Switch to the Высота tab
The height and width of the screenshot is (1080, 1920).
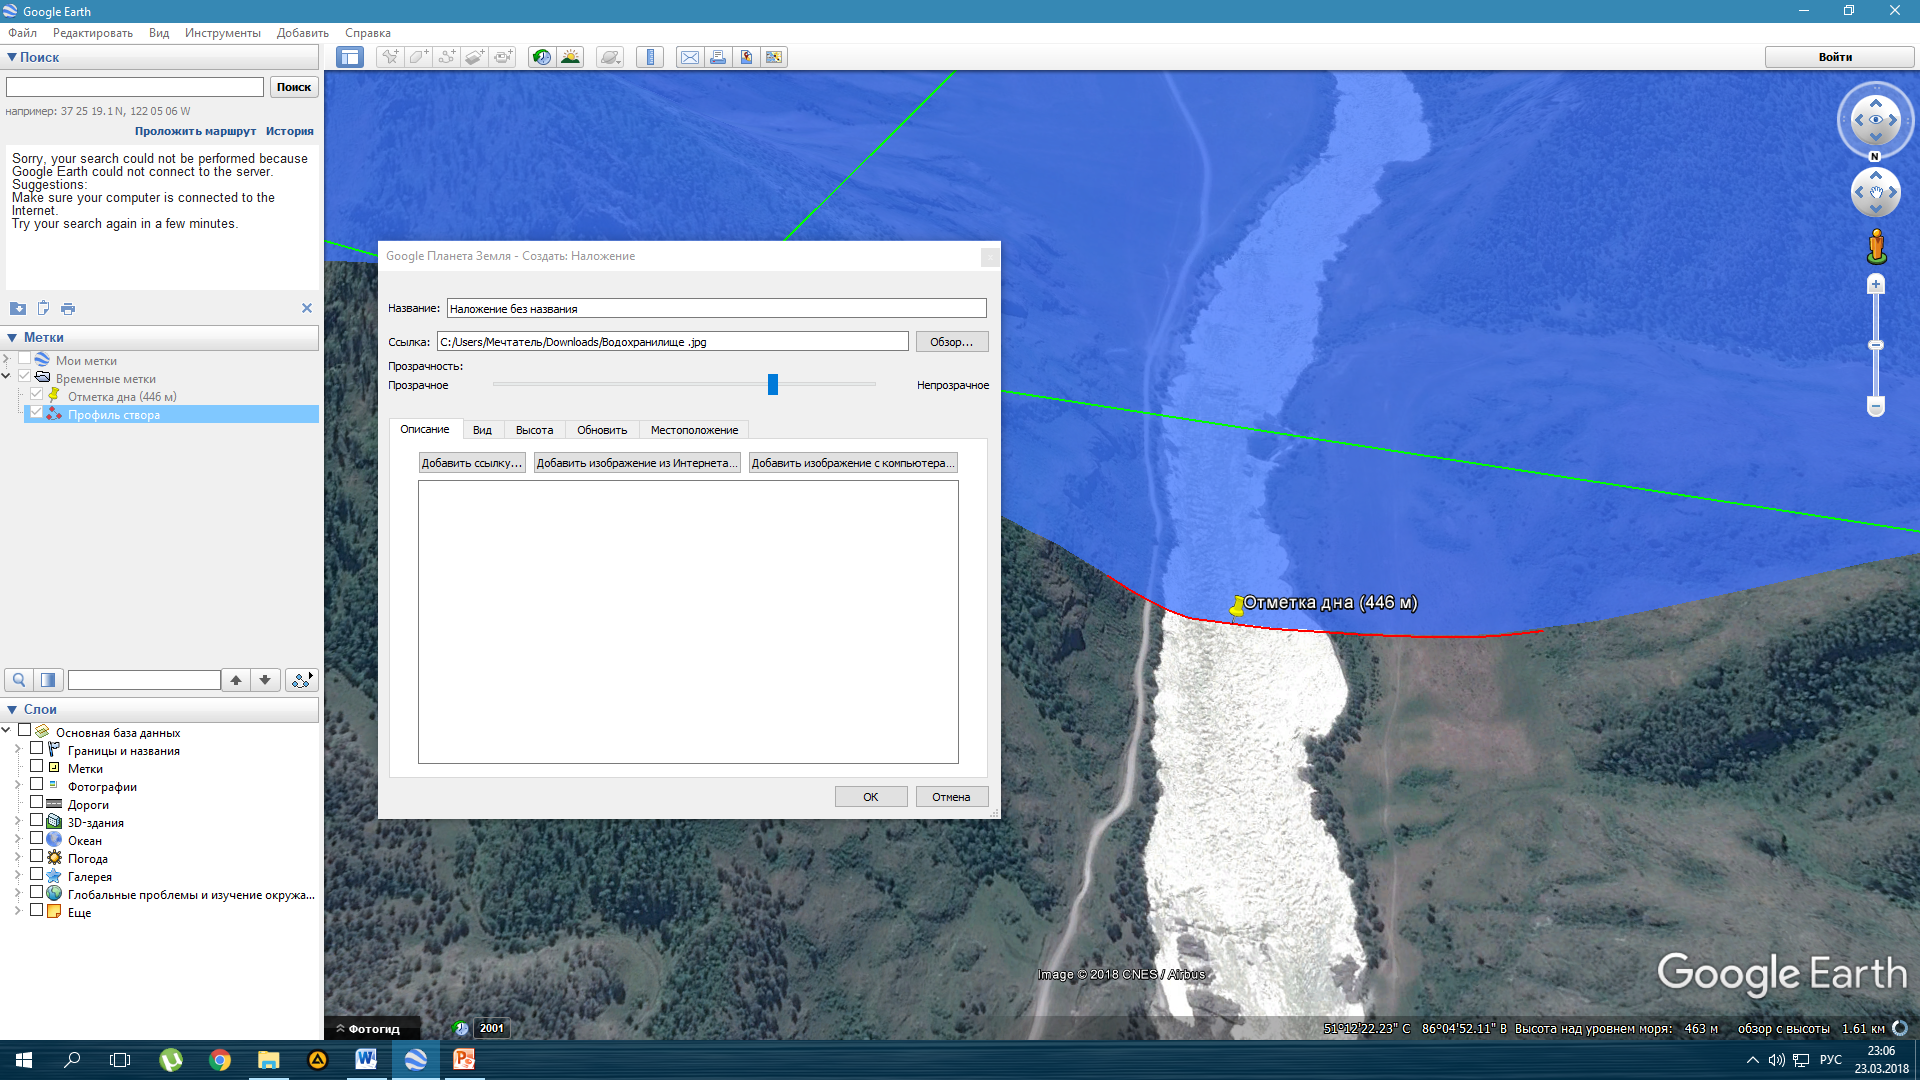(534, 430)
